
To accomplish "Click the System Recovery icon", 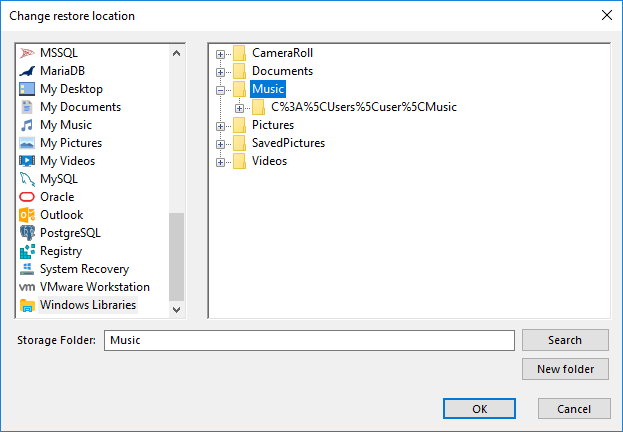I will coord(27,269).
